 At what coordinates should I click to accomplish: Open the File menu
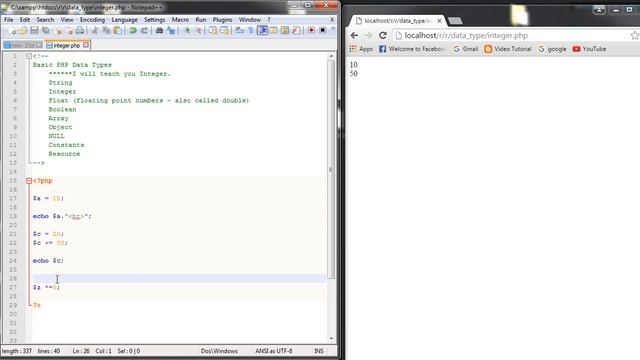tap(9, 20)
